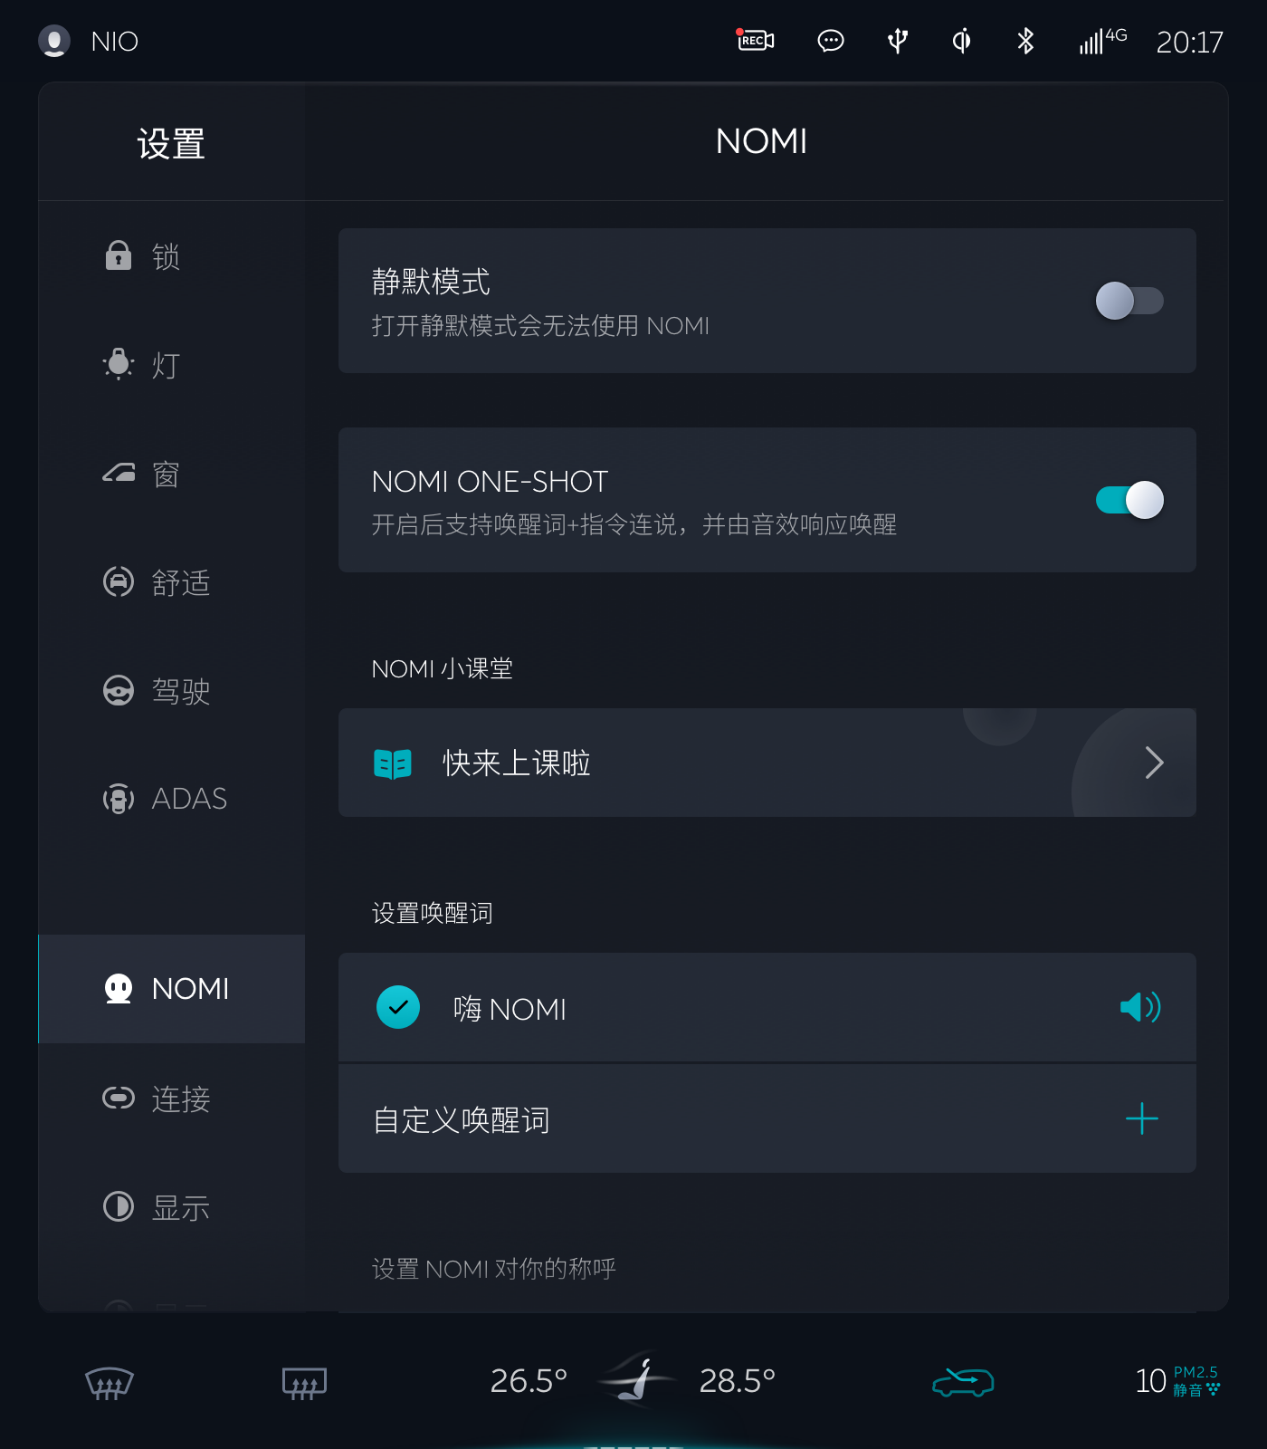
Task: Open the messages chat bubble icon
Action: pyautogui.click(x=831, y=41)
